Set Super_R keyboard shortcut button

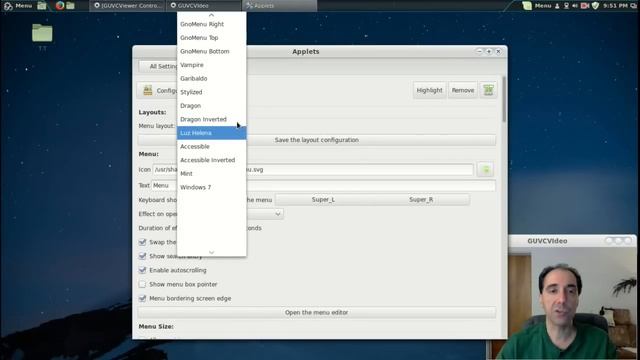point(421,200)
